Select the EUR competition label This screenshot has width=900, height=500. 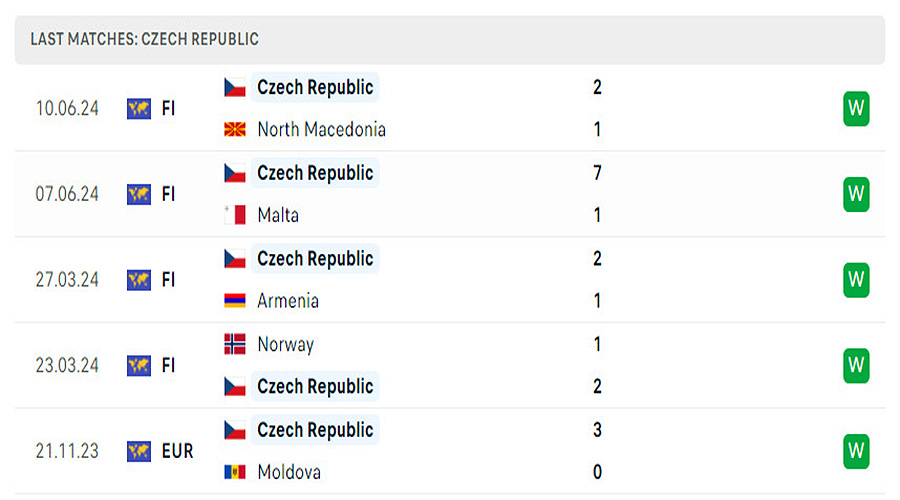(x=177, y=451)
